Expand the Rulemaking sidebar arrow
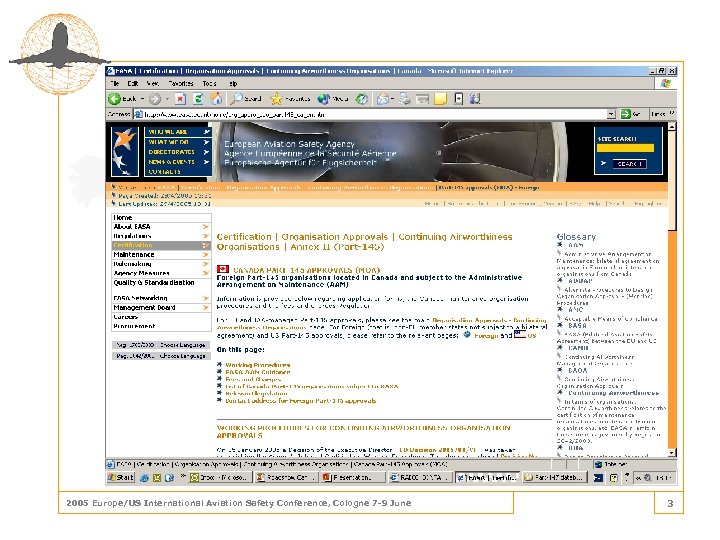Image resolution: width=720 pixels, height=540 pixels. point(205,264)
